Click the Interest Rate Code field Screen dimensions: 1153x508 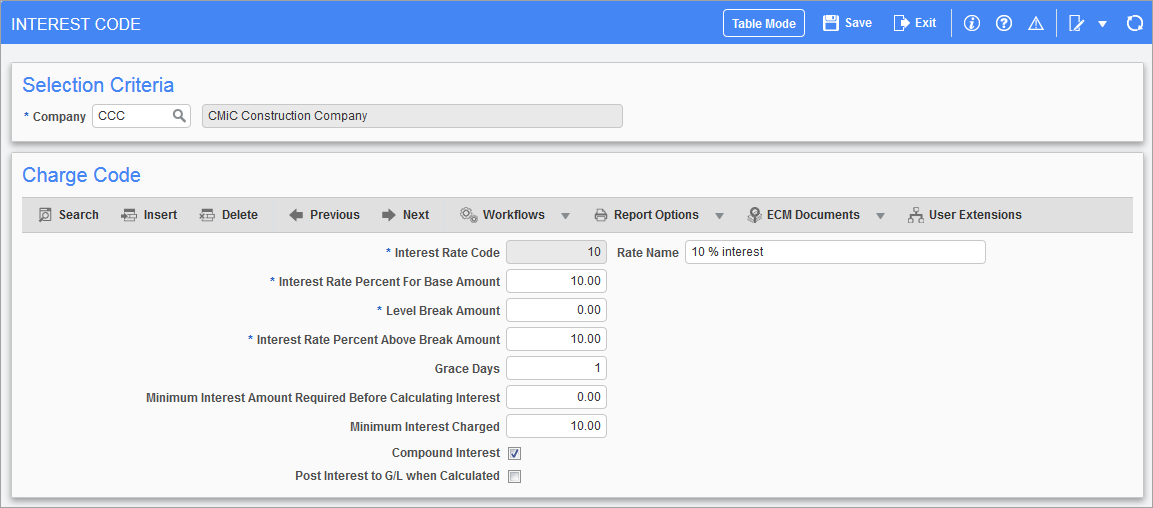(557, 252)
